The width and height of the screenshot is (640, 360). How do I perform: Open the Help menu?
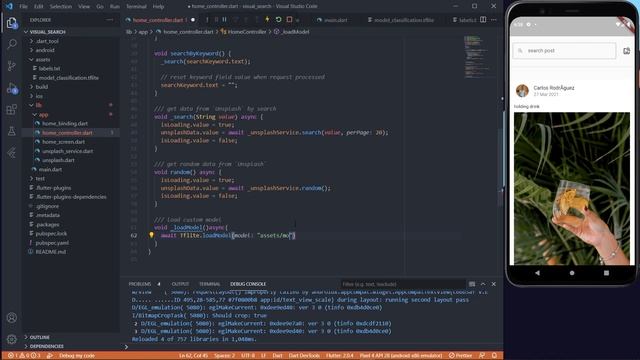coord(158,7)
